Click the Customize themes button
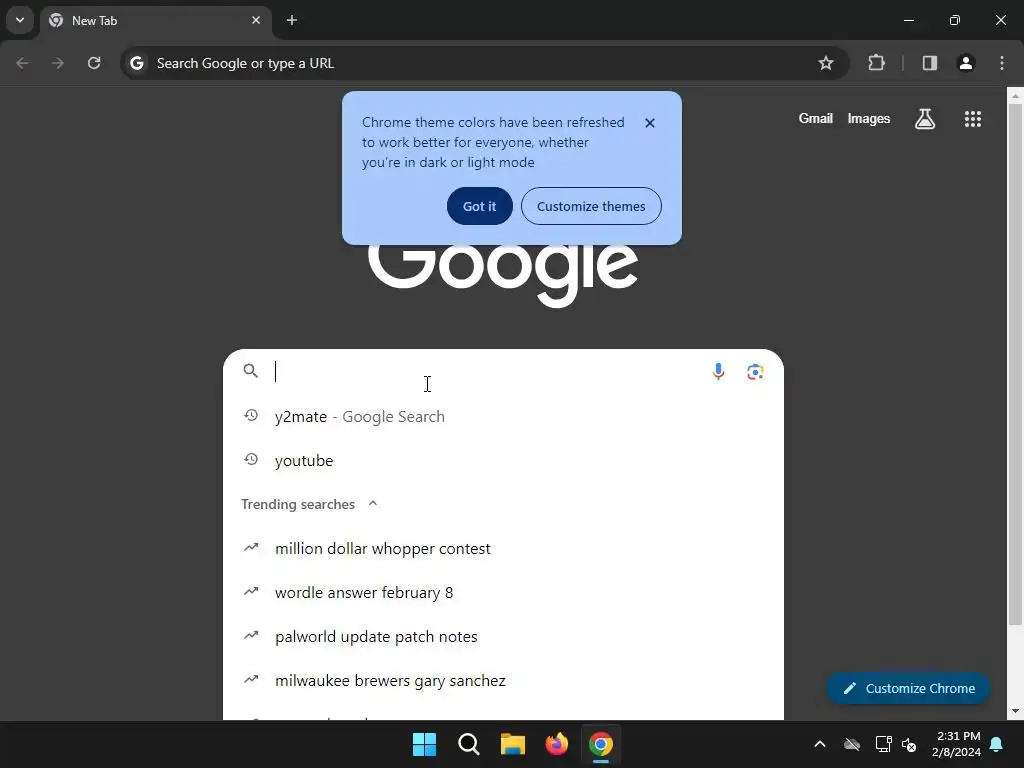1024x768 pixels. coord(591,206)
